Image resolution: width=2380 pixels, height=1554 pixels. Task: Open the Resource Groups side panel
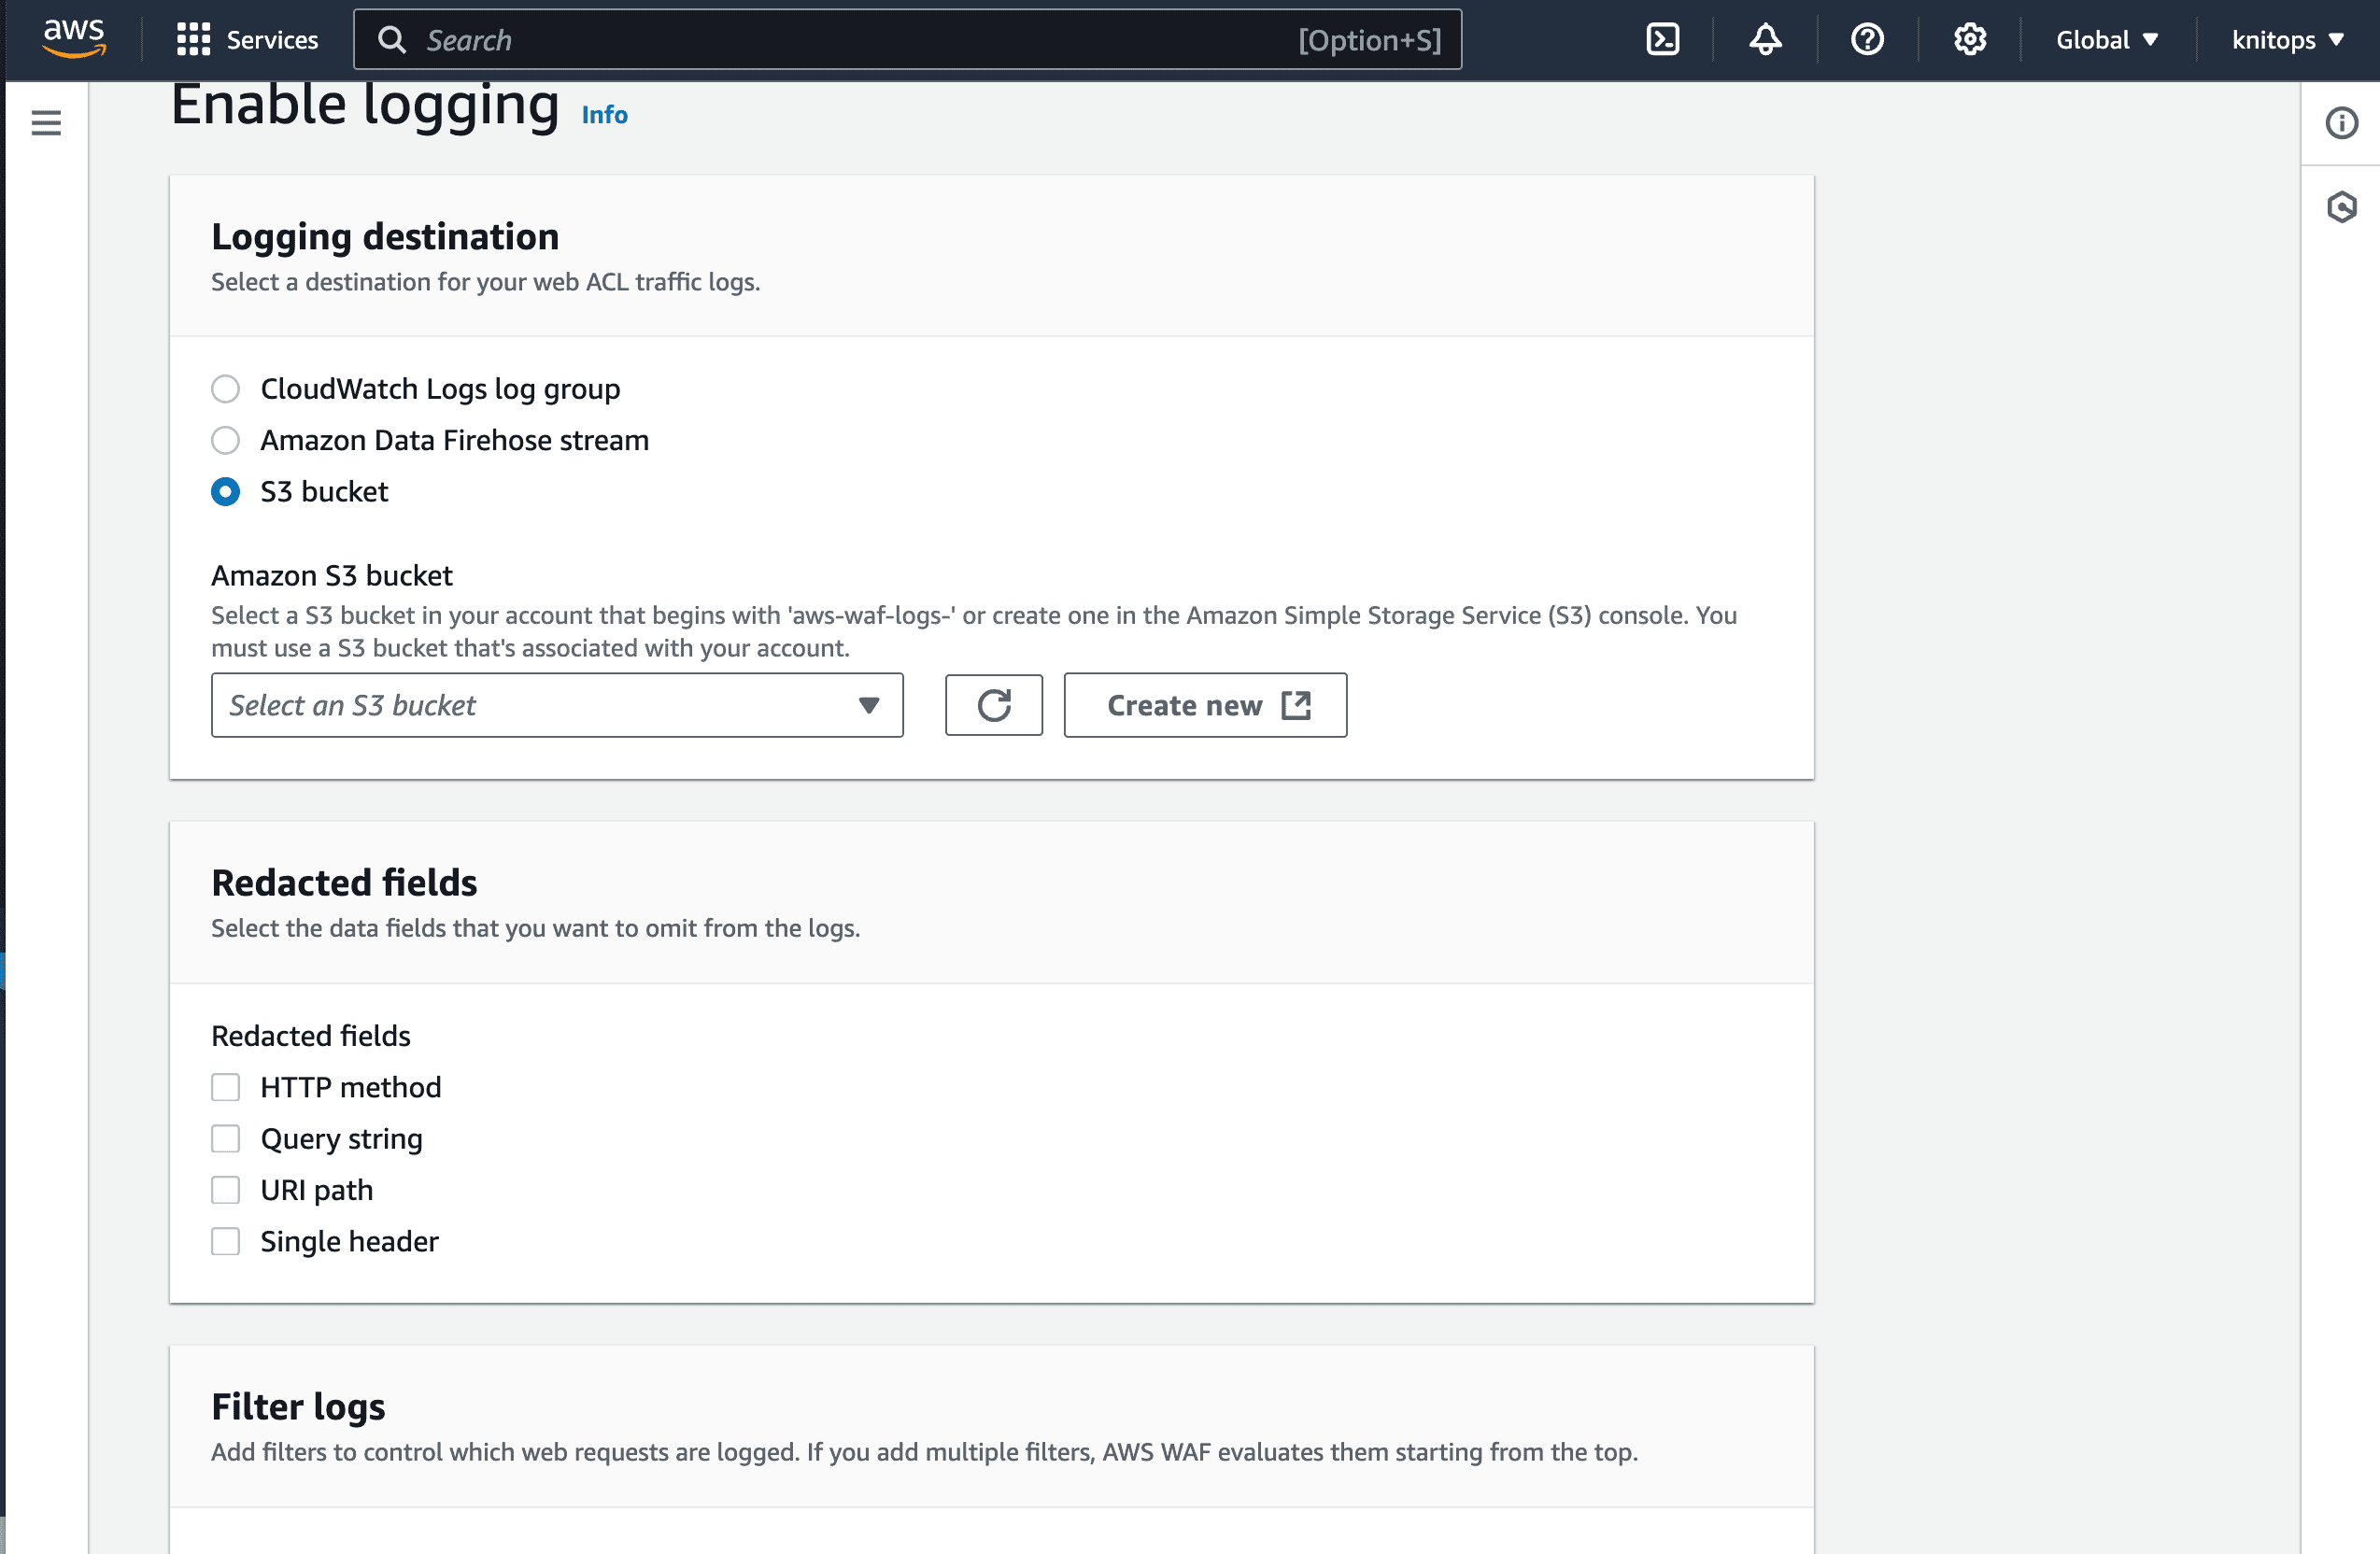pyautogui.click(x=2340, y=207)
